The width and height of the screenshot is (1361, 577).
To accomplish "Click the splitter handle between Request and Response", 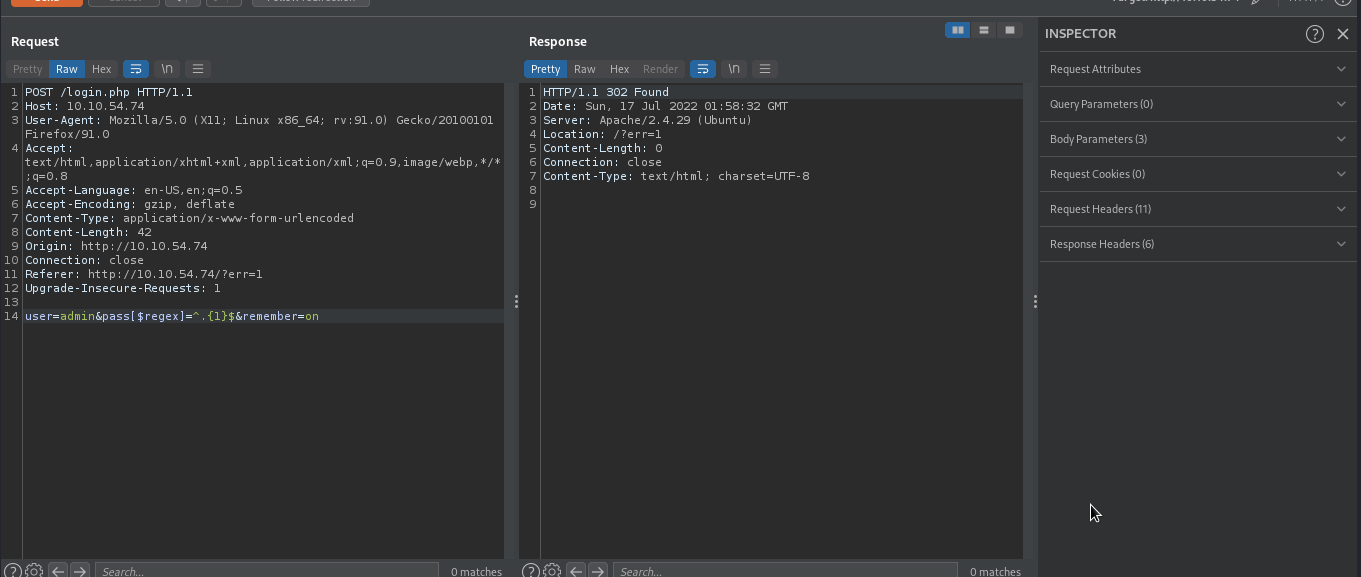I will coord(516,302).
